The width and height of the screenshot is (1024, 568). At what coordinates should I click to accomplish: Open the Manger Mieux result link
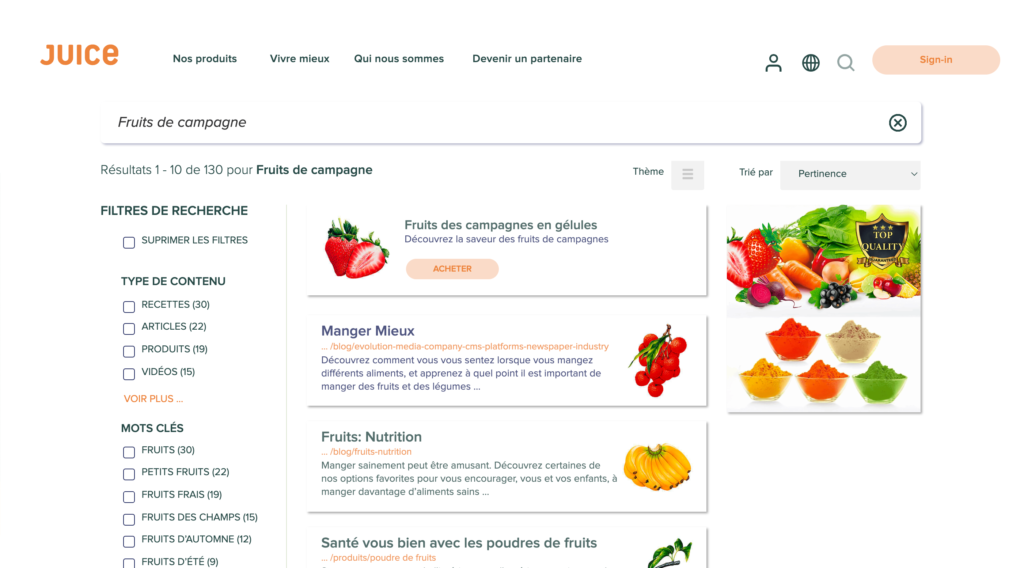click(368, 331)
